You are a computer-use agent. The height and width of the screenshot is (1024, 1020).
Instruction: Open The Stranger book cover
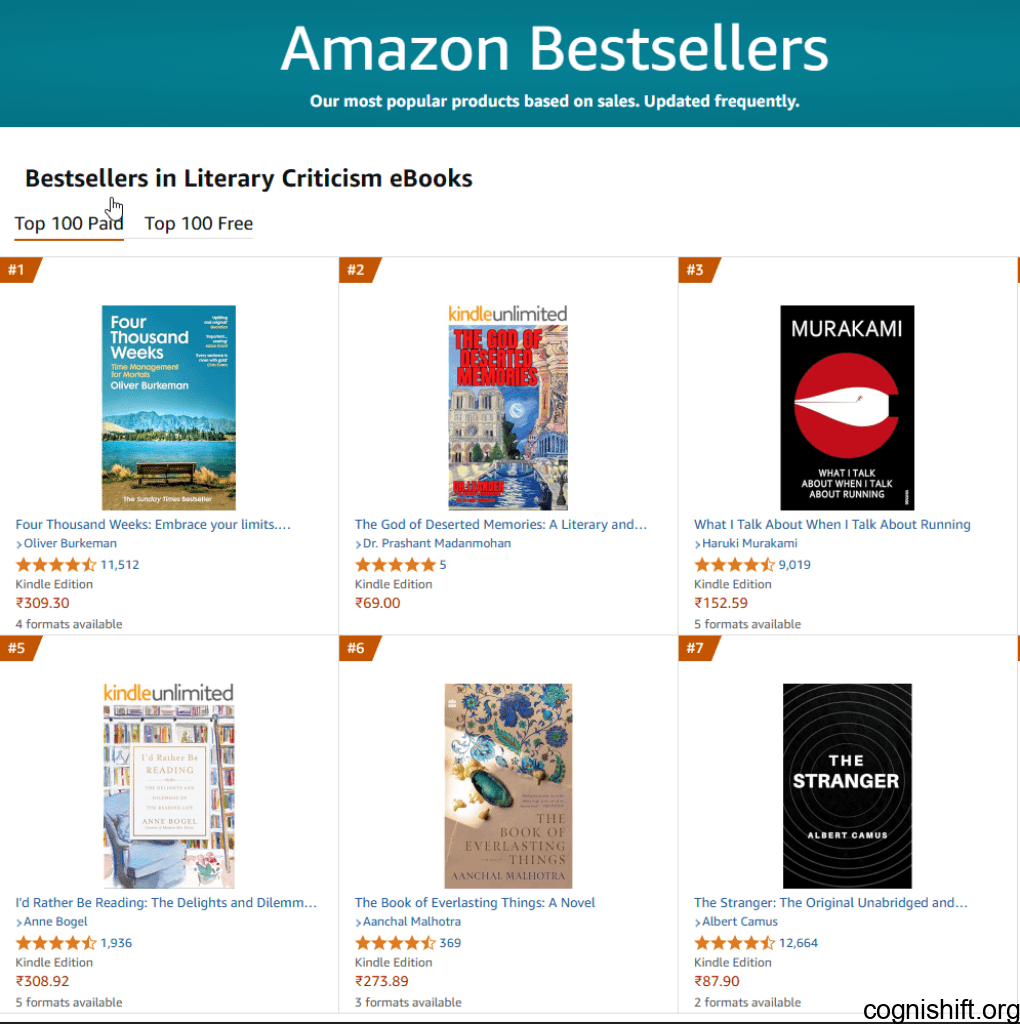point(847,786)
